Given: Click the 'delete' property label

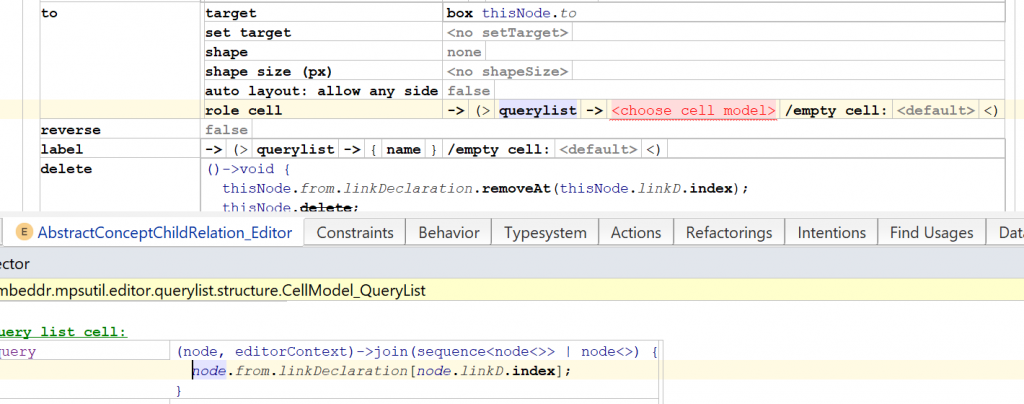Looking at the screenshot, I should [x=66, y=169].
